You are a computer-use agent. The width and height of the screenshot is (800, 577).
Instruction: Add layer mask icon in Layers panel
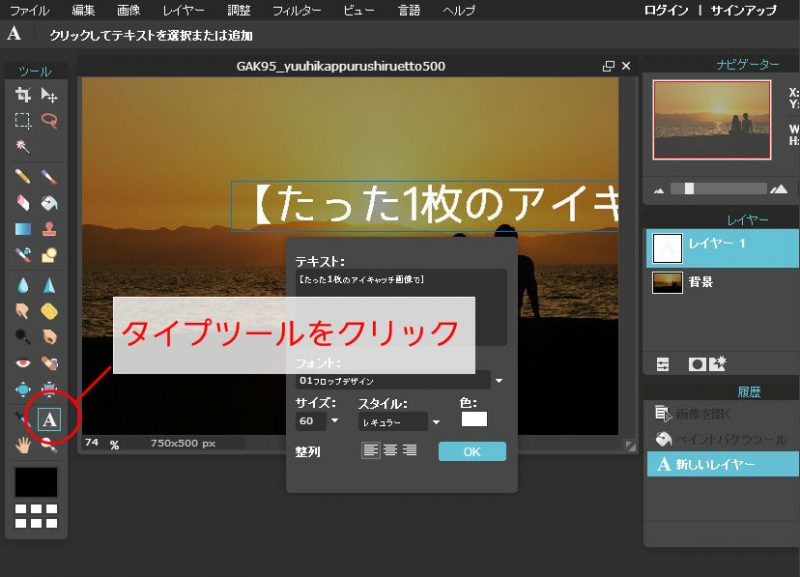click(697, 364)
